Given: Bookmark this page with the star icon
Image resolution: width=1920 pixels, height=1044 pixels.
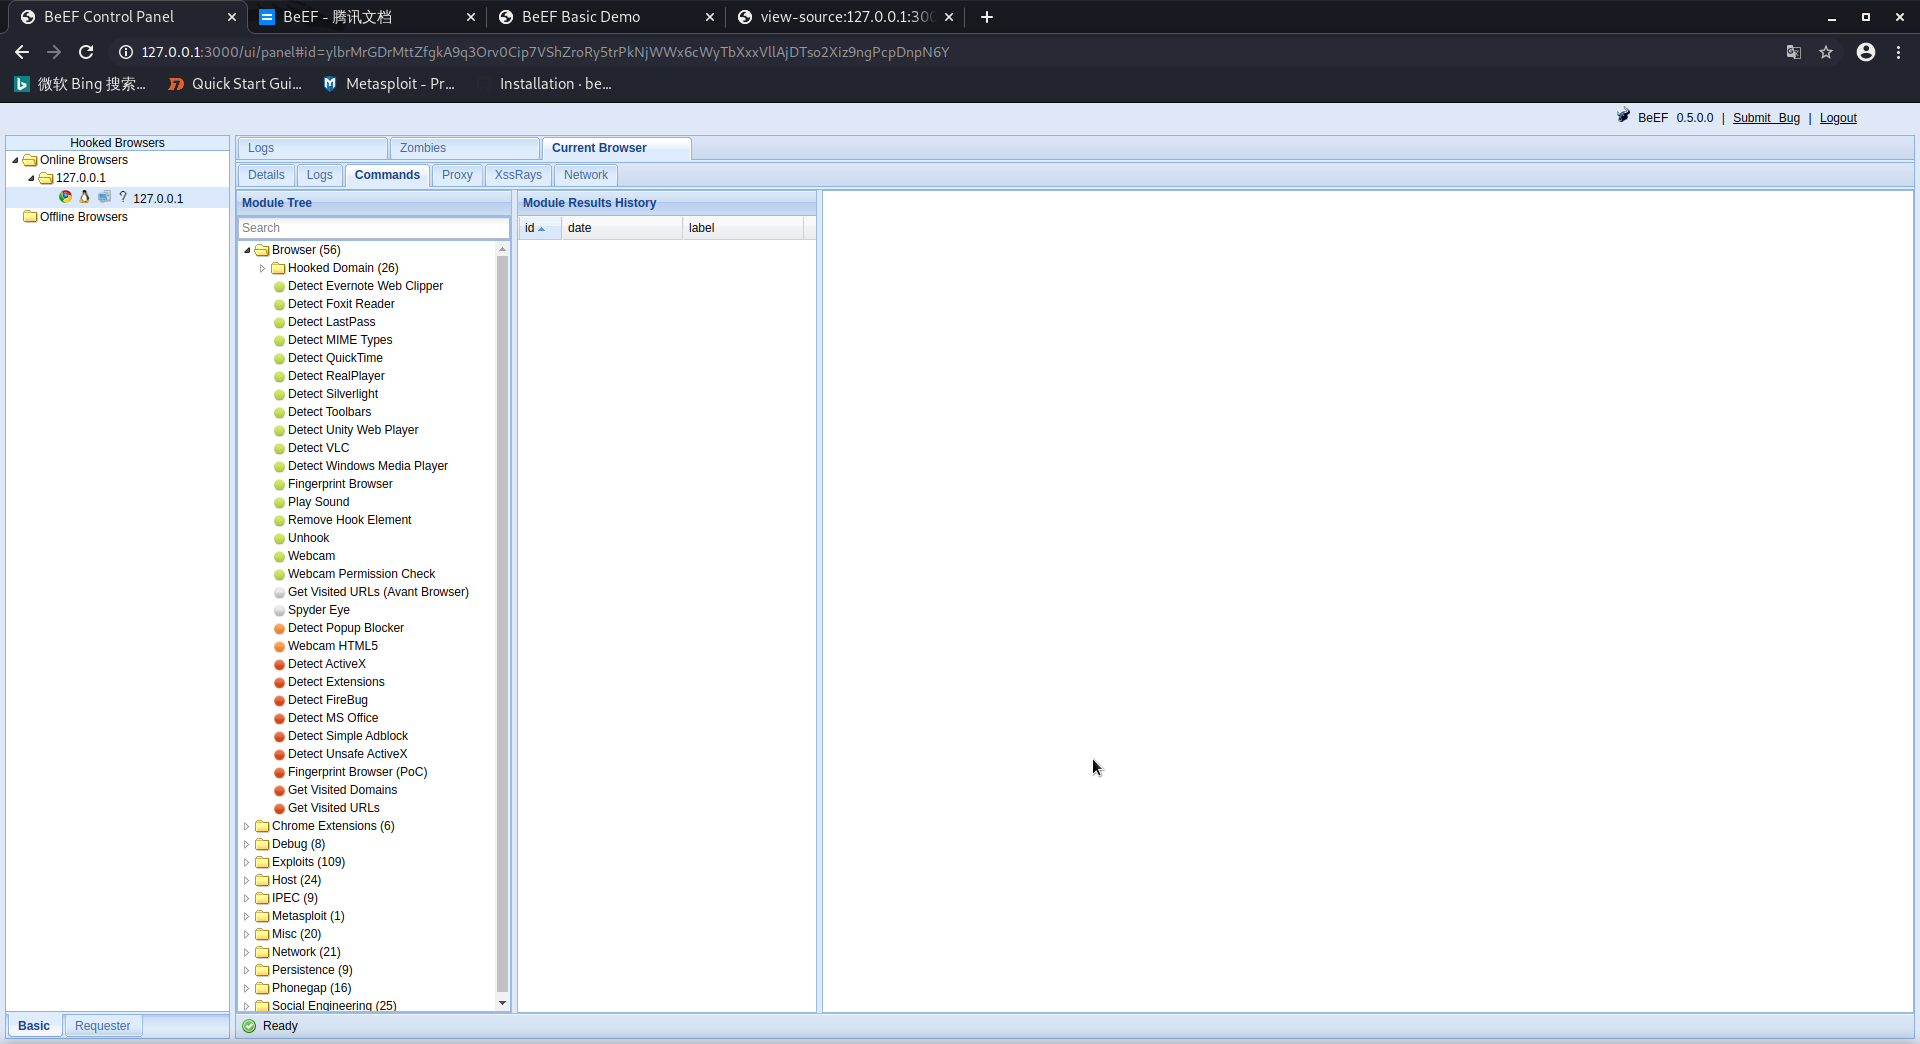Looking at the screenshot, I should coord(1826,52).
